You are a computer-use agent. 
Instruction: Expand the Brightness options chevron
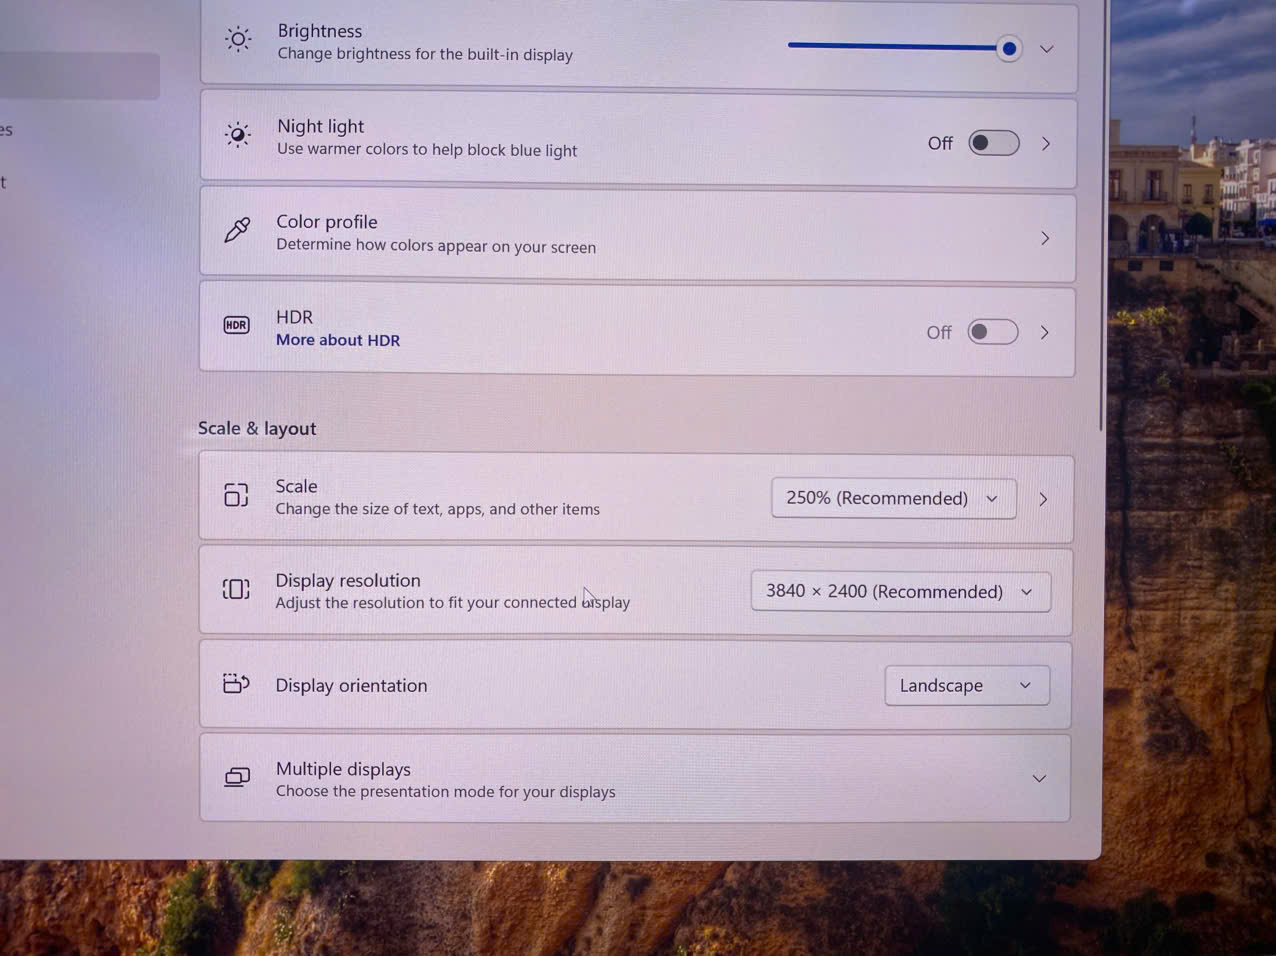pyautogui.click(x=1047, y=48)
